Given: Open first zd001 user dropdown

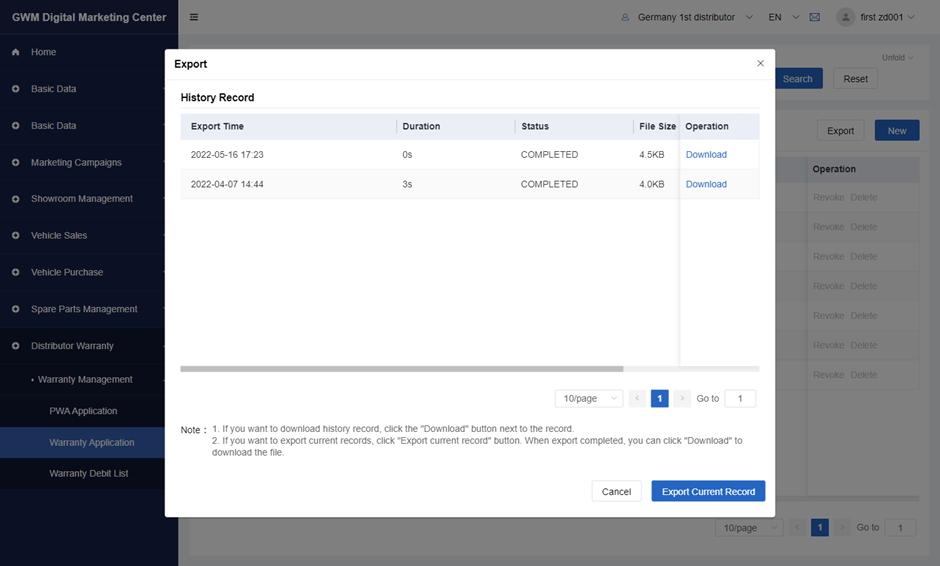Looking at the screenshot, I should point(887,17).
